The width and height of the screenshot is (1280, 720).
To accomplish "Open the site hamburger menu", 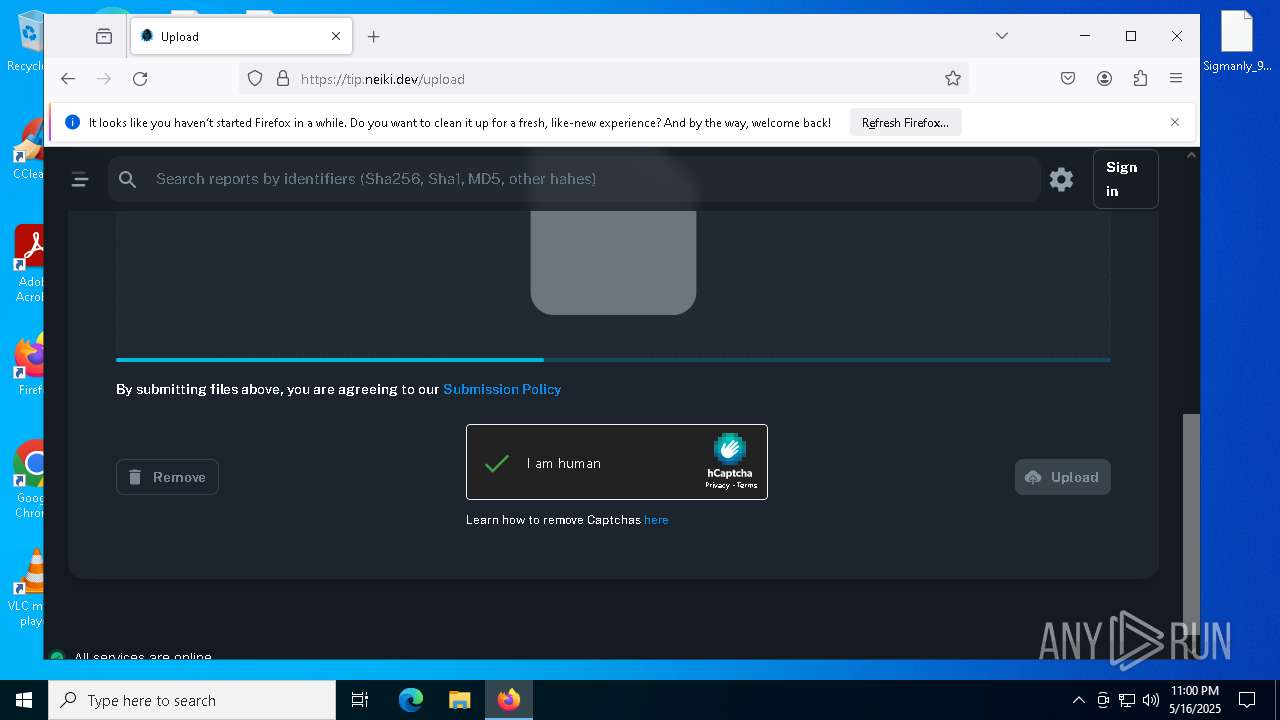I will click(80, 179).
